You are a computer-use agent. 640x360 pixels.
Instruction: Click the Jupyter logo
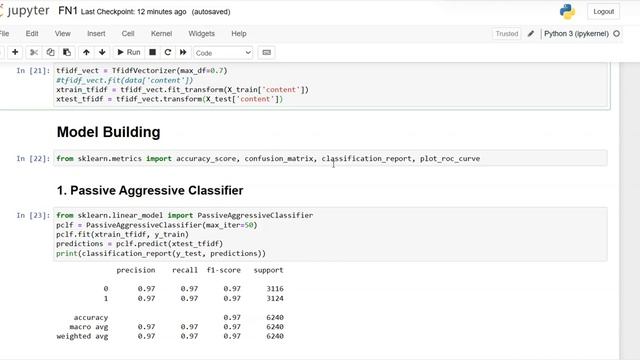point(24,11)
